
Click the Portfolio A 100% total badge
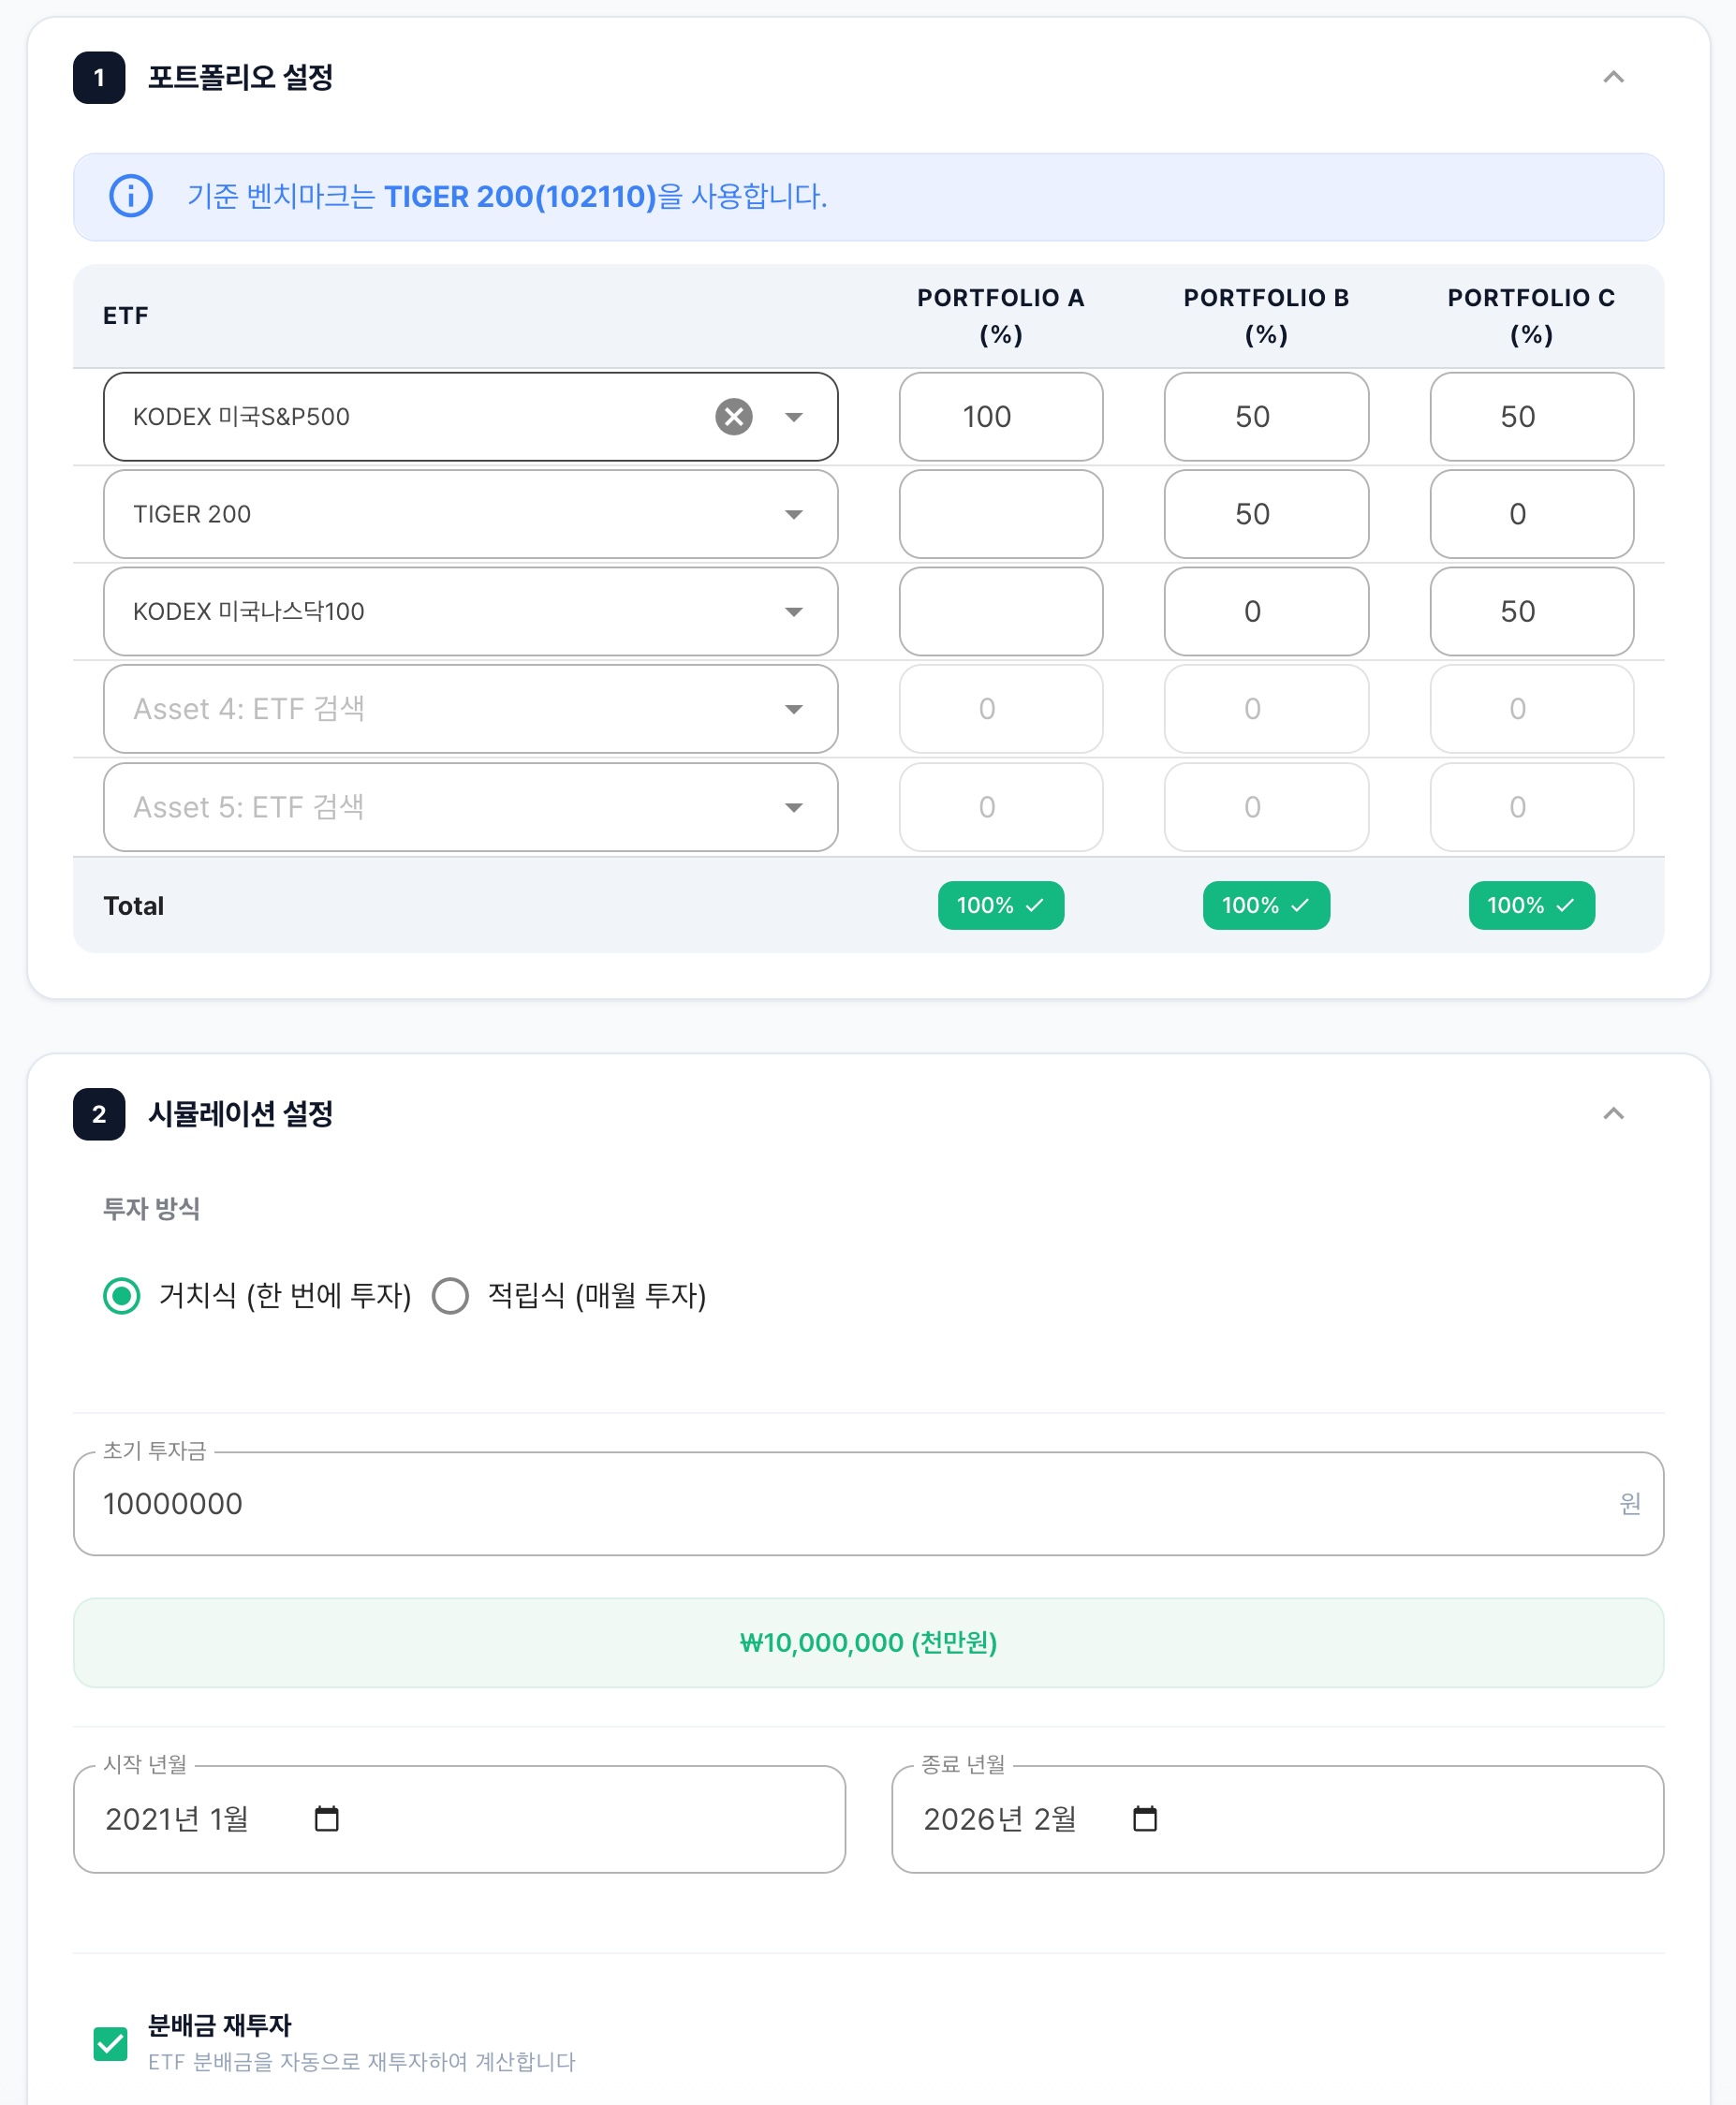pyautogui.click(x=1000, y=905)
